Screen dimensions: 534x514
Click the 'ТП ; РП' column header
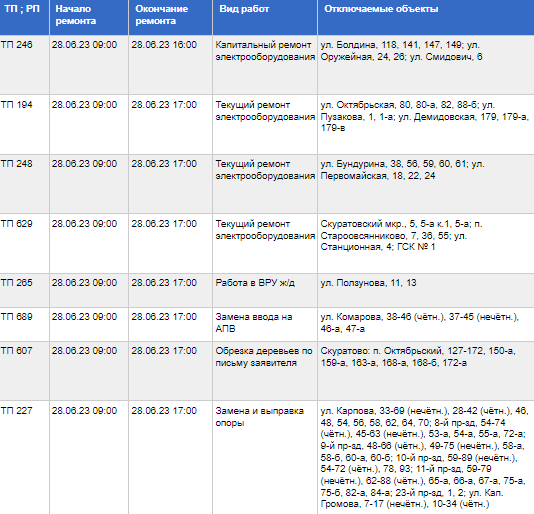[x=24, y=17]
